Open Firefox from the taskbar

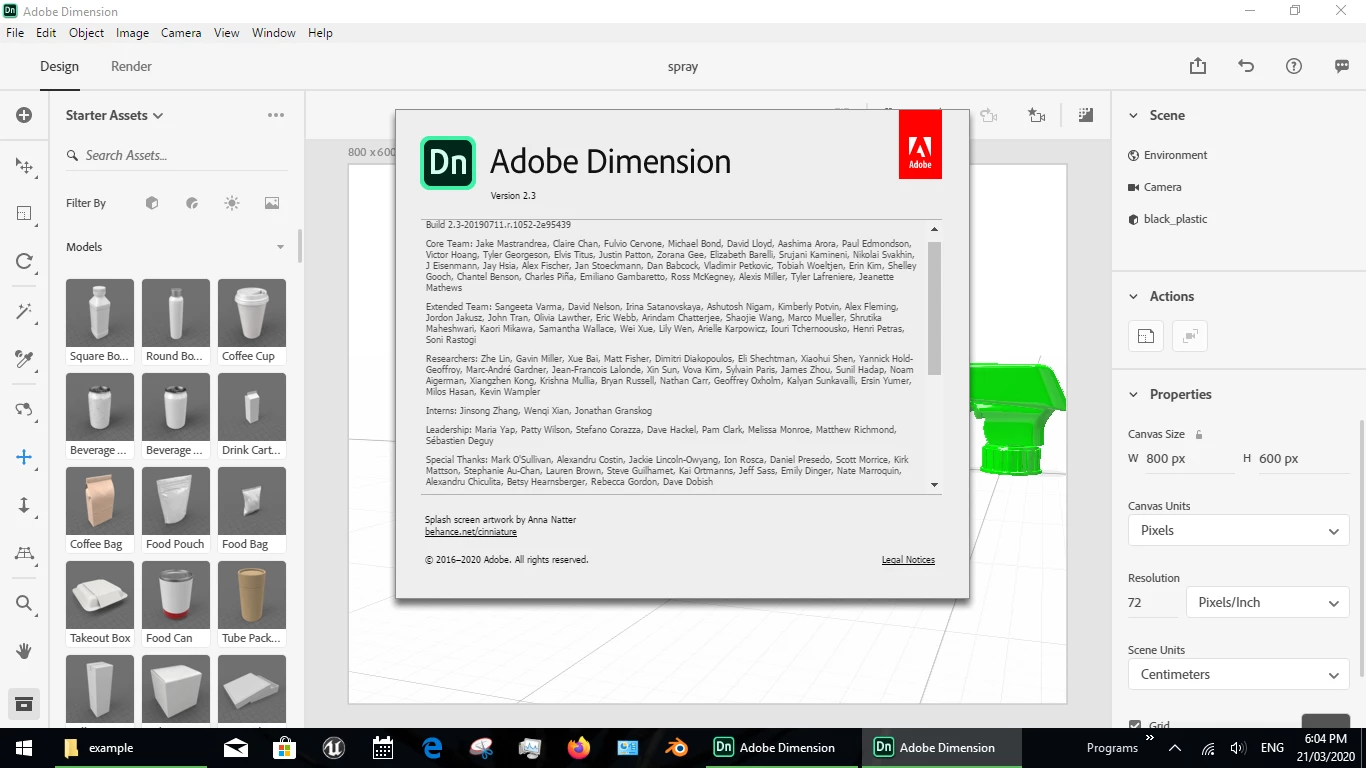click(579, 748)
